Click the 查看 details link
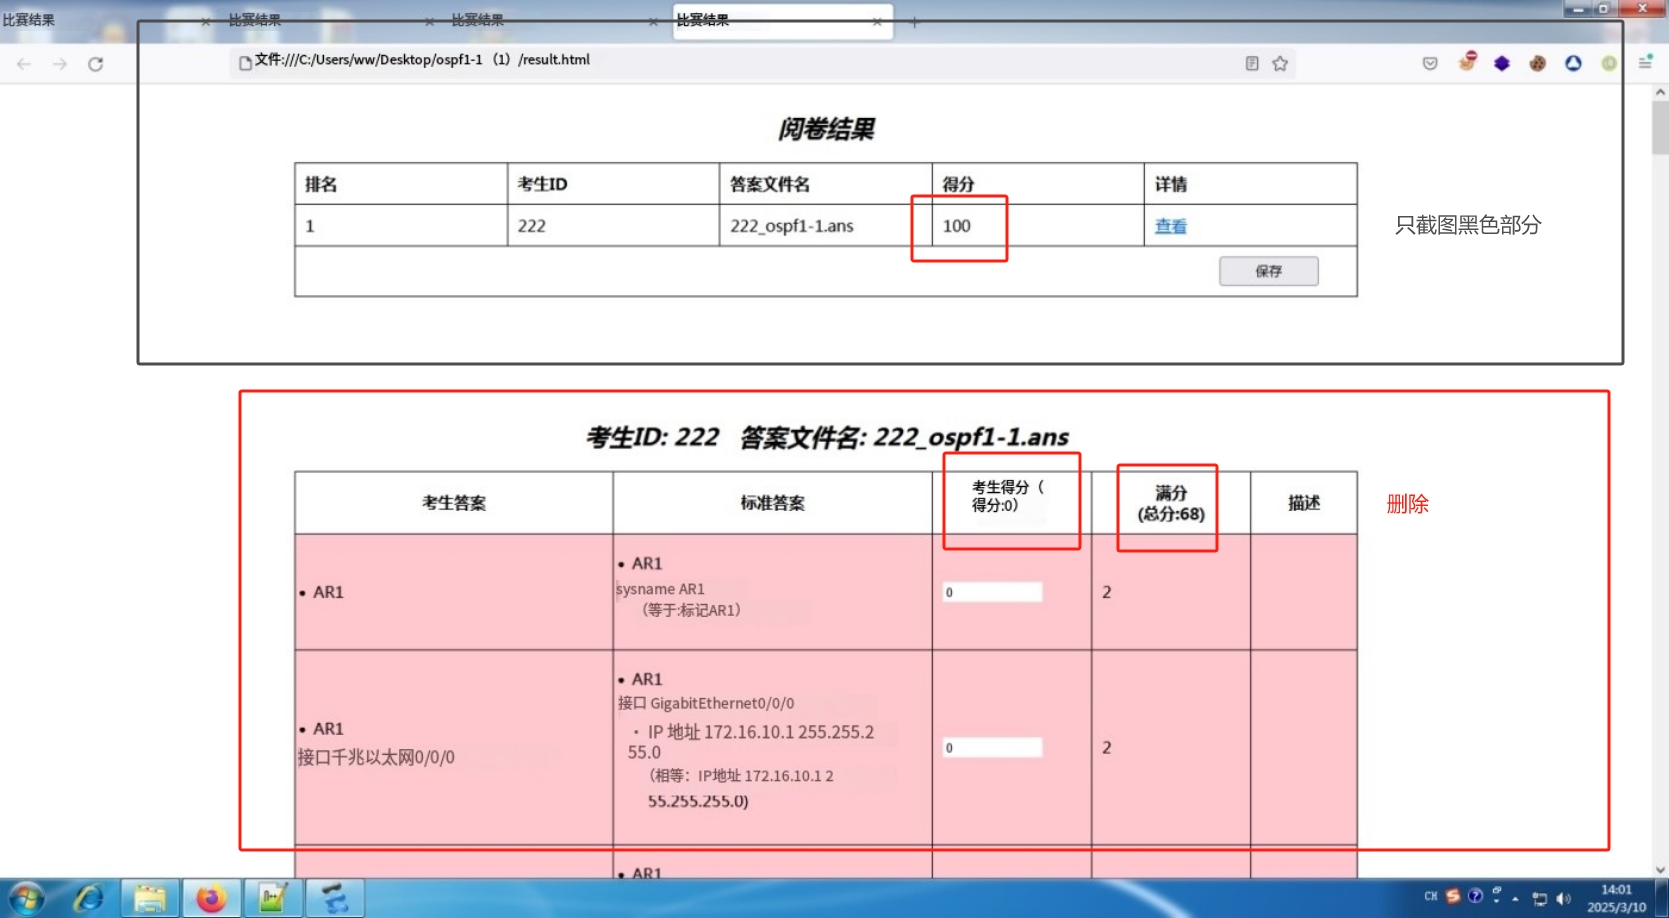This screenshot has height=918, width=1669. 1170,226
